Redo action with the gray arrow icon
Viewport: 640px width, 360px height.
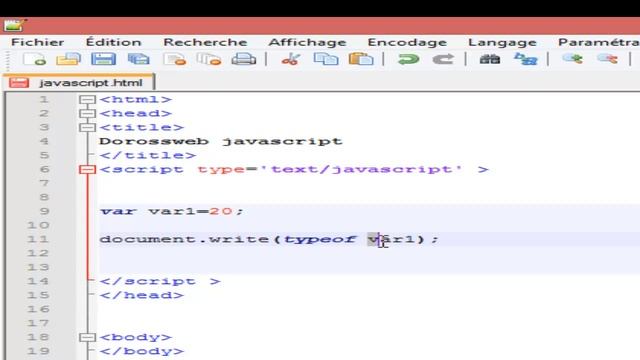pos(443,59)
